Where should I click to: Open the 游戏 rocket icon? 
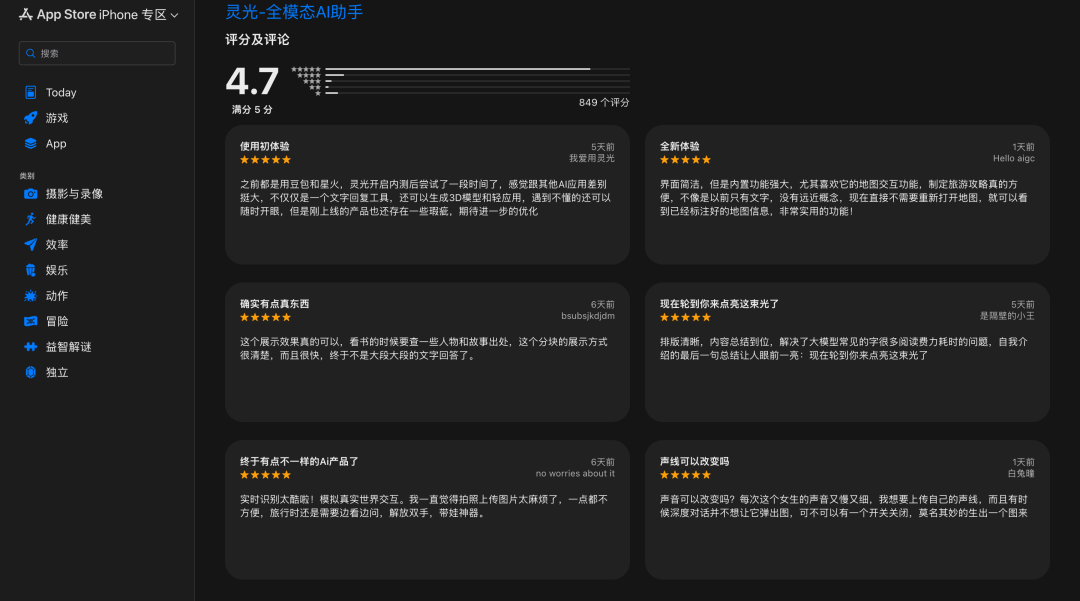(30, 118)
